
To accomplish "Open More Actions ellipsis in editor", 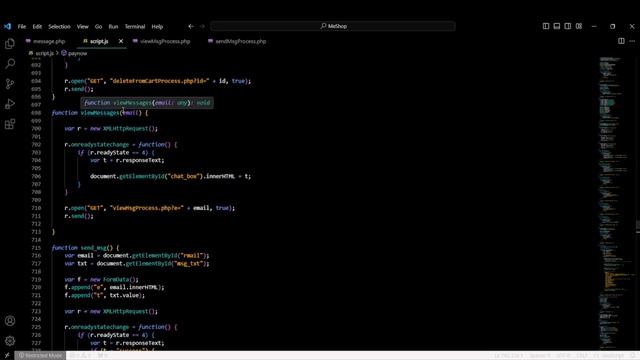I will tap(632, 41).
